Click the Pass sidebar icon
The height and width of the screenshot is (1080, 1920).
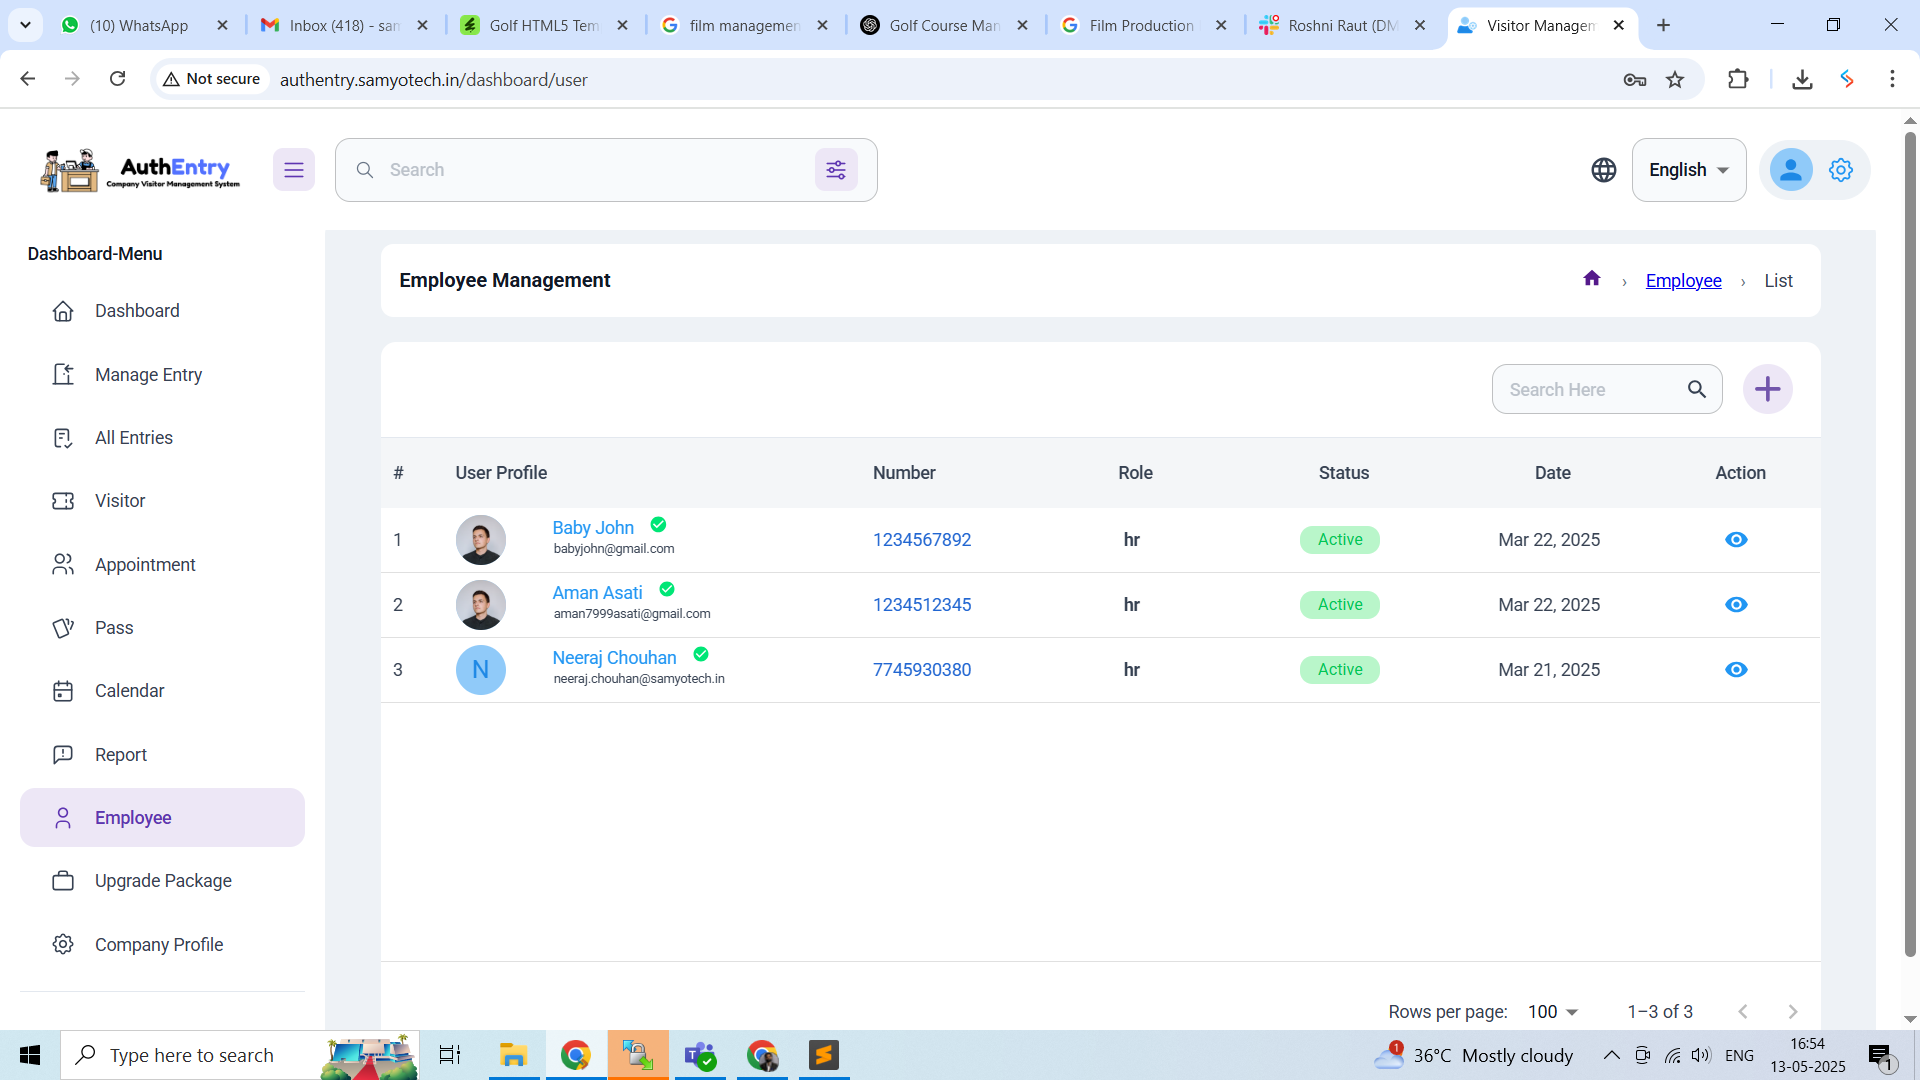(x=63, y=627)
